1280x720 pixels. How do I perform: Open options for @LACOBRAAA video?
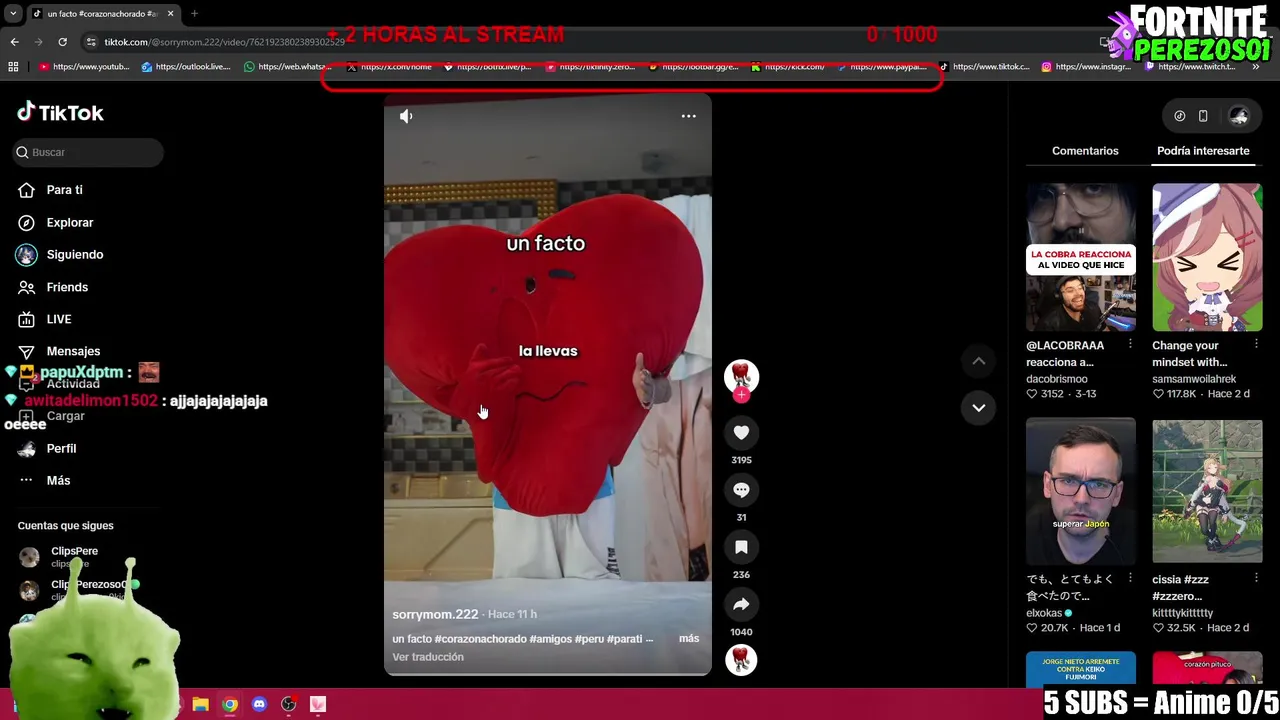pyautogui.click(x=1130, y=344)
